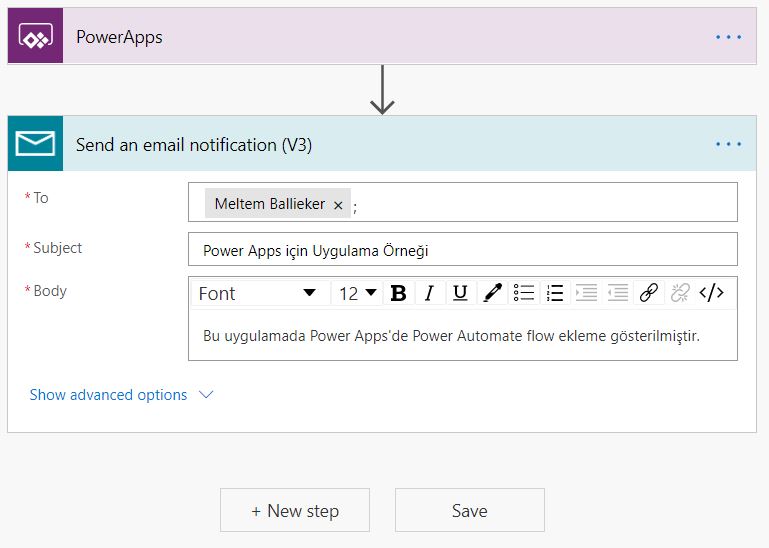Click the New step button
Viewport: 769px width, 548px height.
coord(295,510)
